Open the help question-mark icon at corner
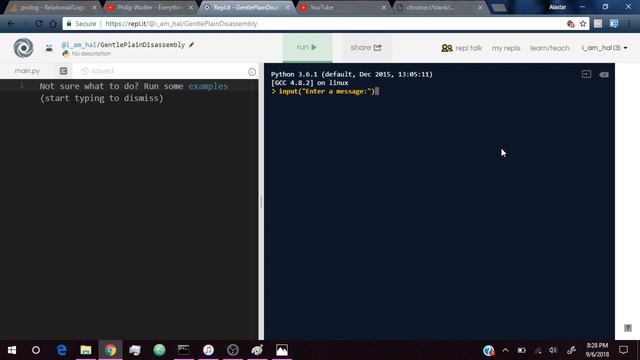 point(628,328)
